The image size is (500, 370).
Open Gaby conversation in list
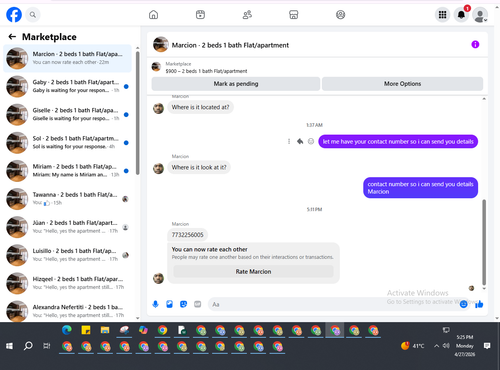(67, 86)
